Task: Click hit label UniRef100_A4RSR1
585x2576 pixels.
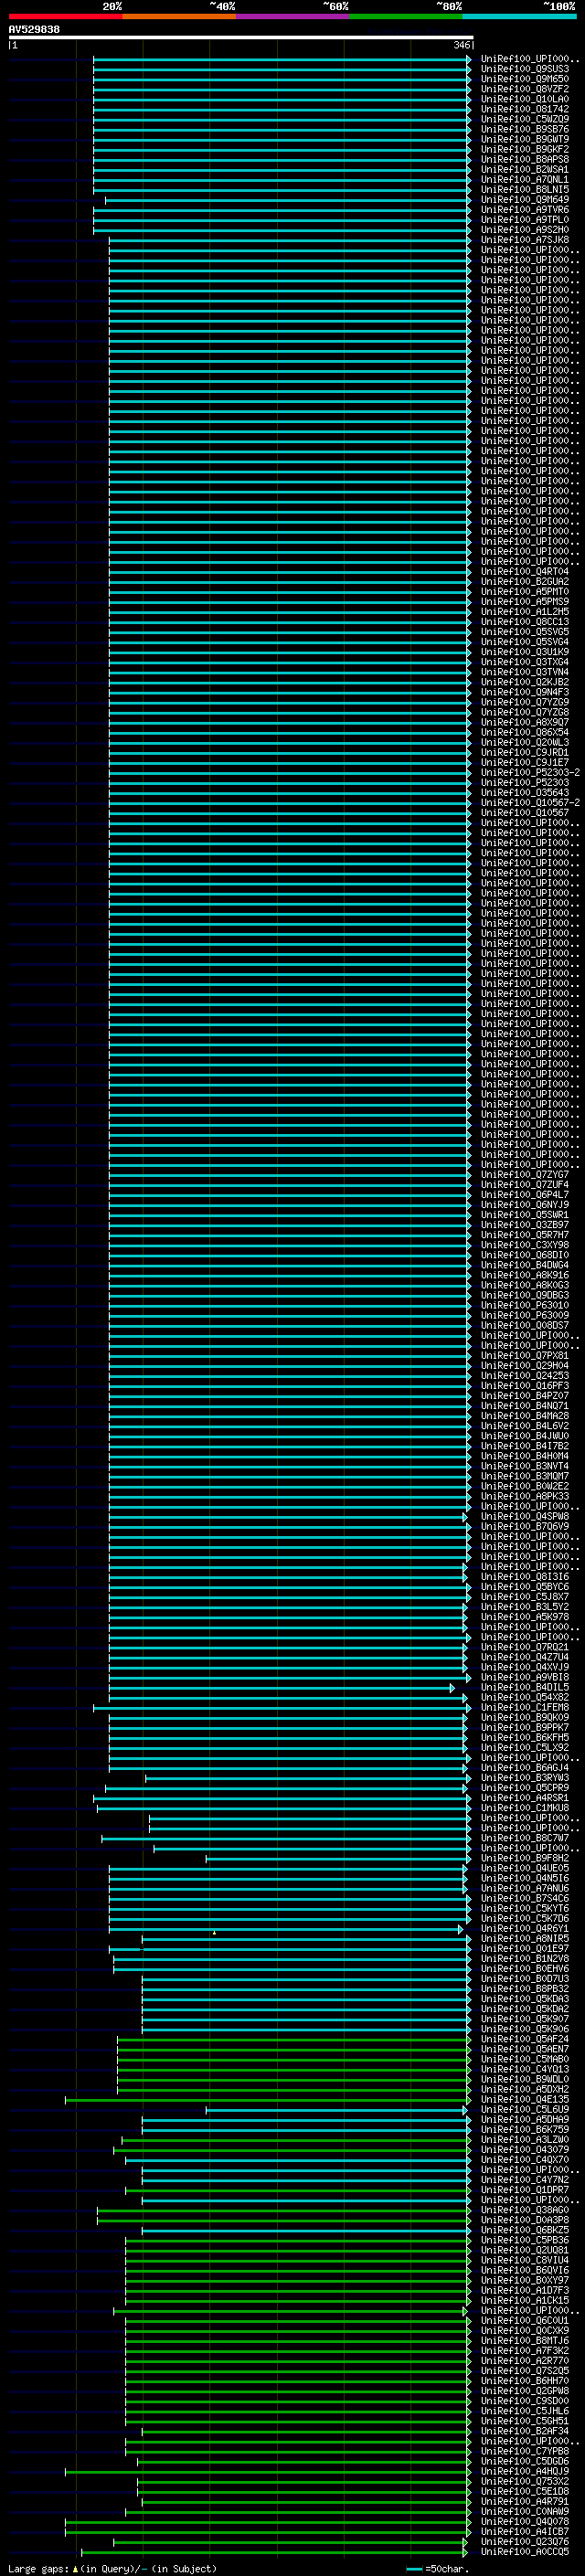Action: (x=525, y=1798)
